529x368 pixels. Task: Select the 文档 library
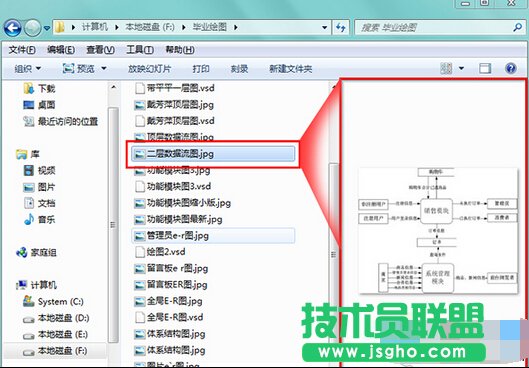click(39, 203)
